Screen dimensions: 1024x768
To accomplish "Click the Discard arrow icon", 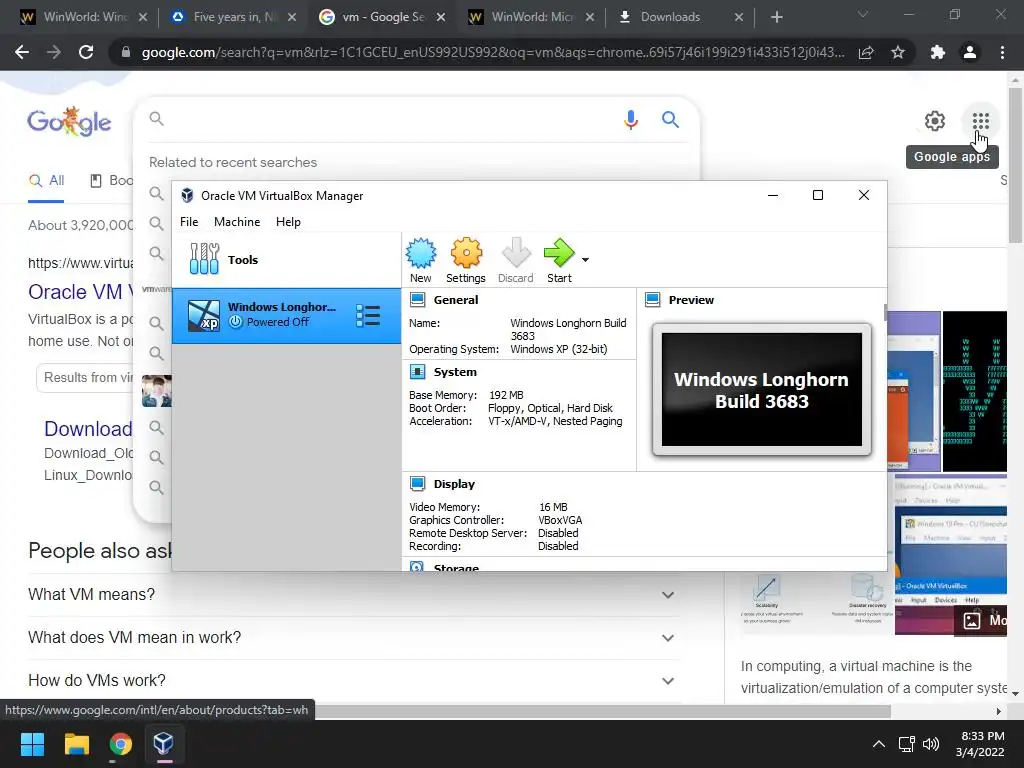I will coord(516,253).
